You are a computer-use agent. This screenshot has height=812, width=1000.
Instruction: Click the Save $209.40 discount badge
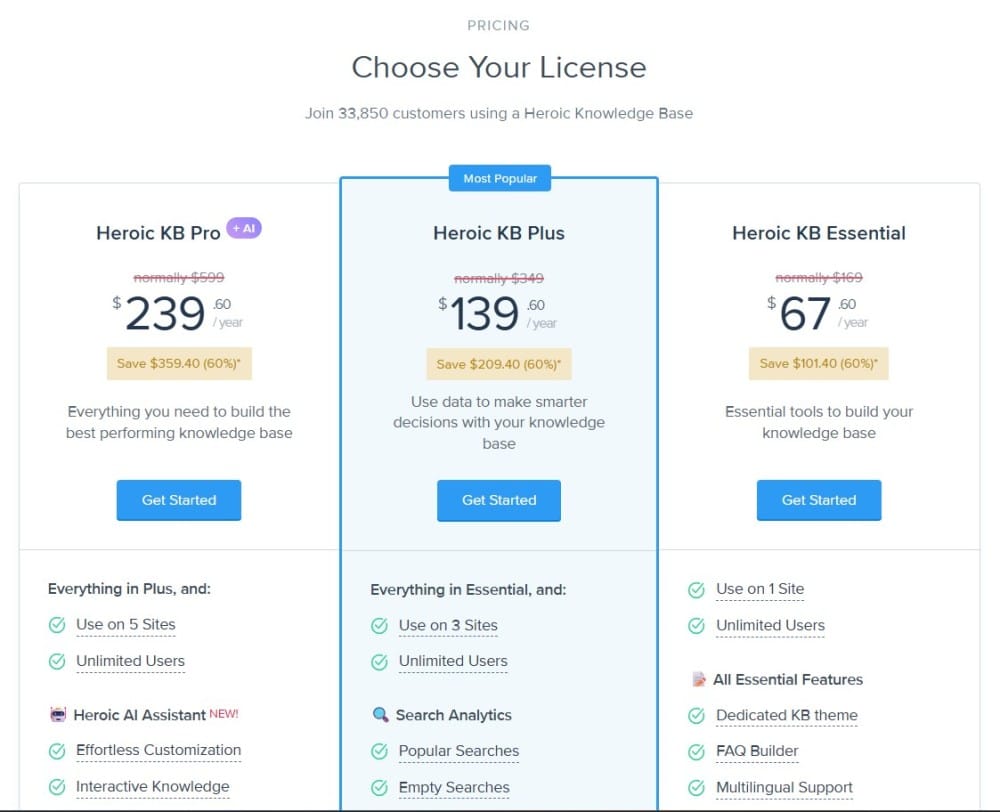pos(499,363)
